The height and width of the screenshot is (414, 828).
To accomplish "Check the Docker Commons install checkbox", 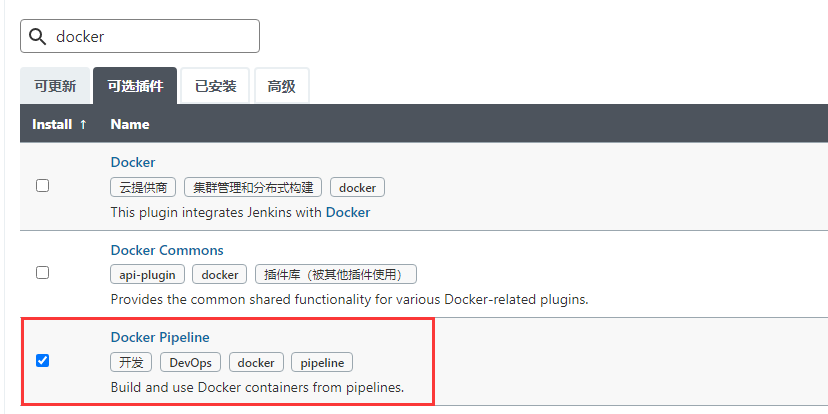I will (x=42, y=273).
